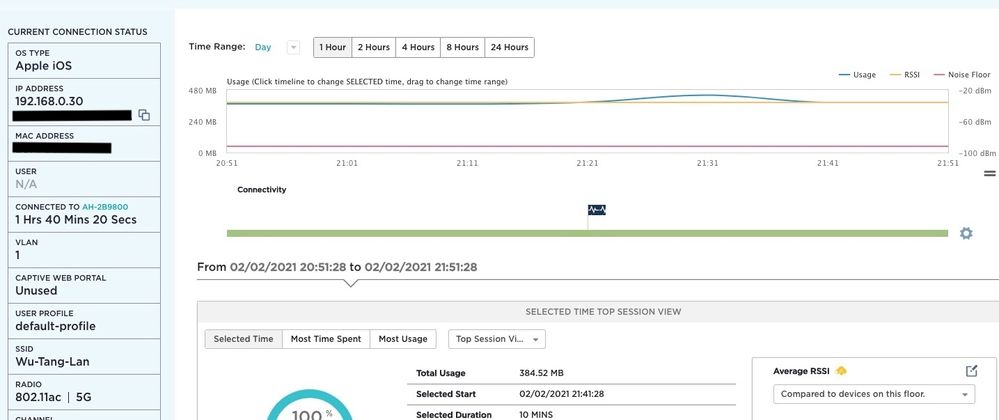The height and width of the screenshot is (420, 999).
Task: Open the Compared to devices on this floor dropdown
Action: click(x=873, y=394)
